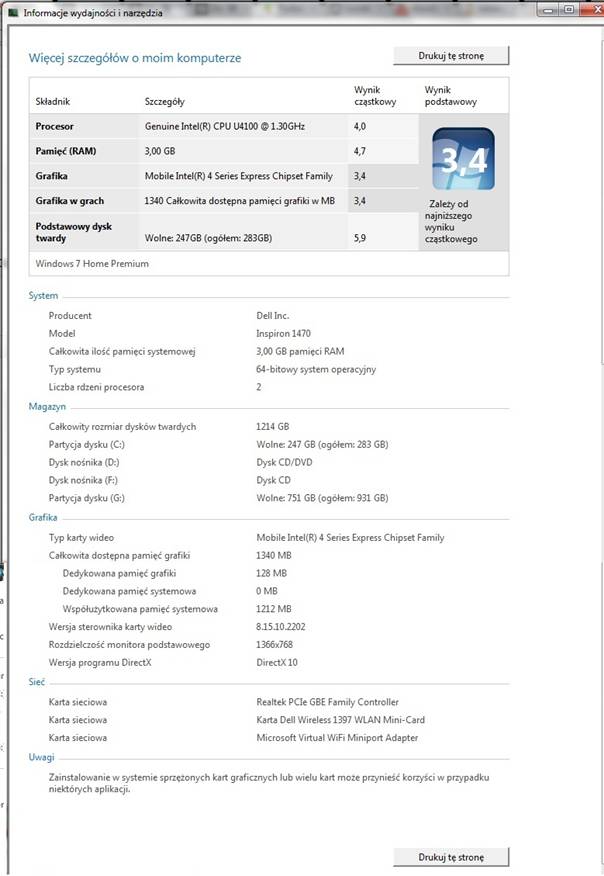Click "Dedykowana pamięć grafiki" label
Viewport: 604px width, 876px height.
(x=120, y=573)
